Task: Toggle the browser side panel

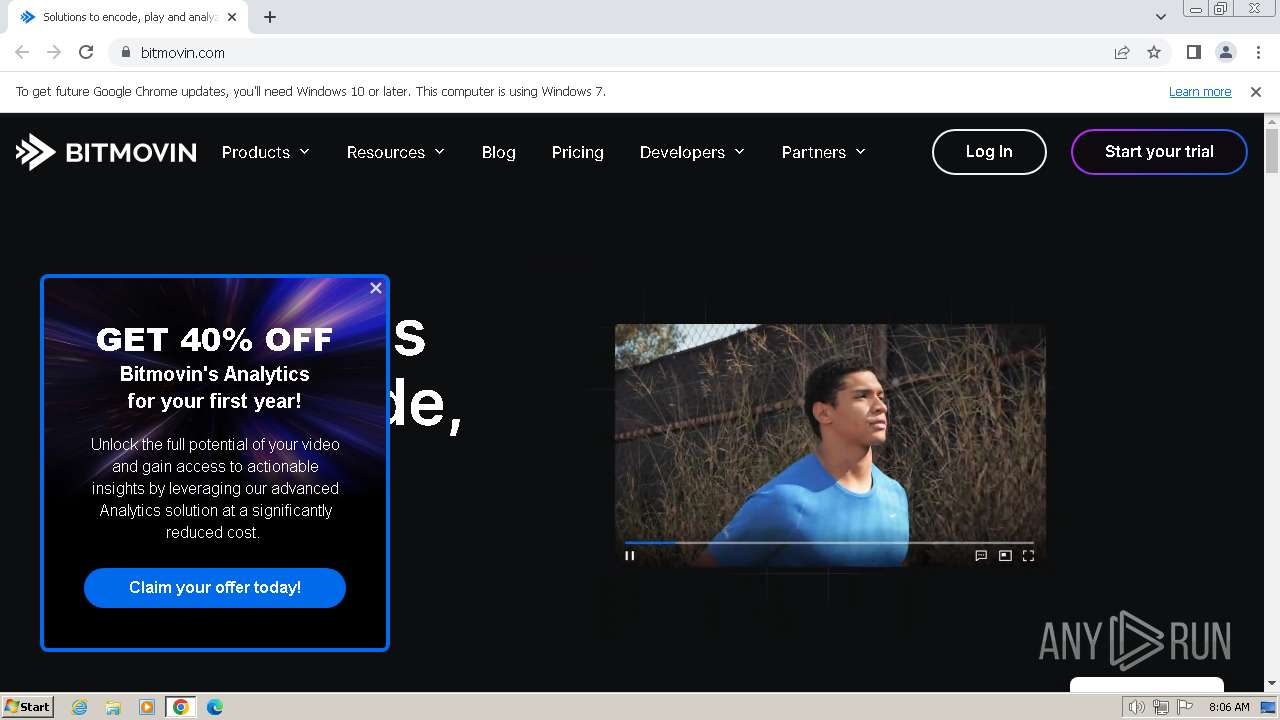Action: (x=1194, y=52)
